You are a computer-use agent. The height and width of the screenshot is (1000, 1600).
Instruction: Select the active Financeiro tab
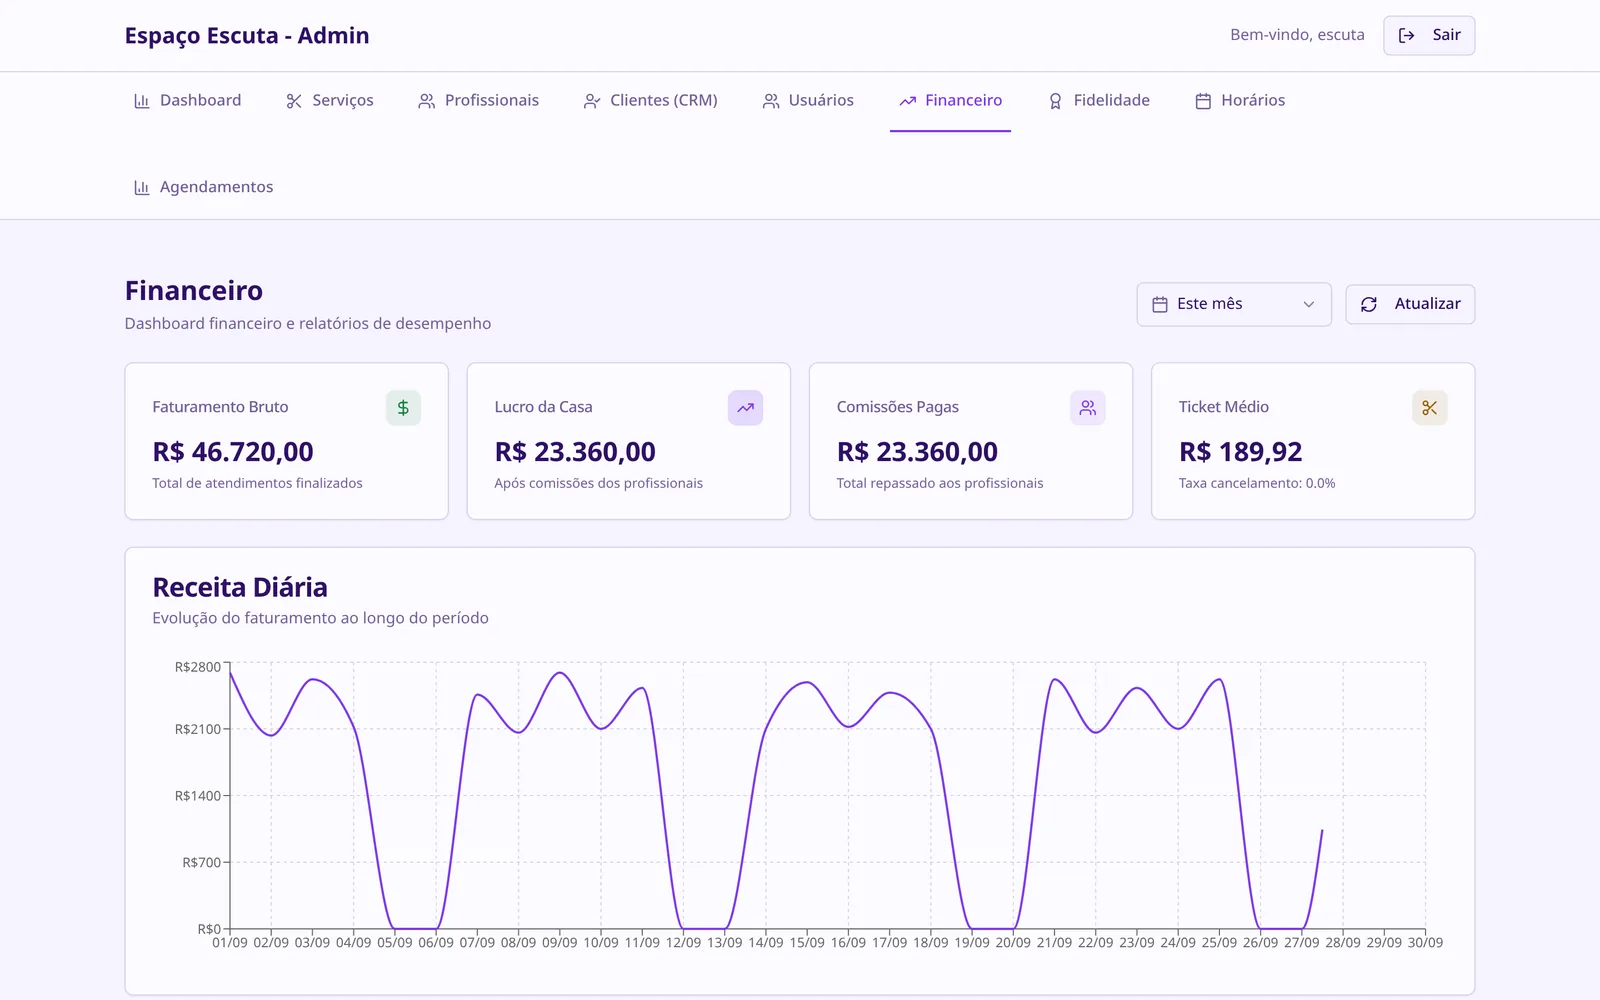click(x=950, y=101)
